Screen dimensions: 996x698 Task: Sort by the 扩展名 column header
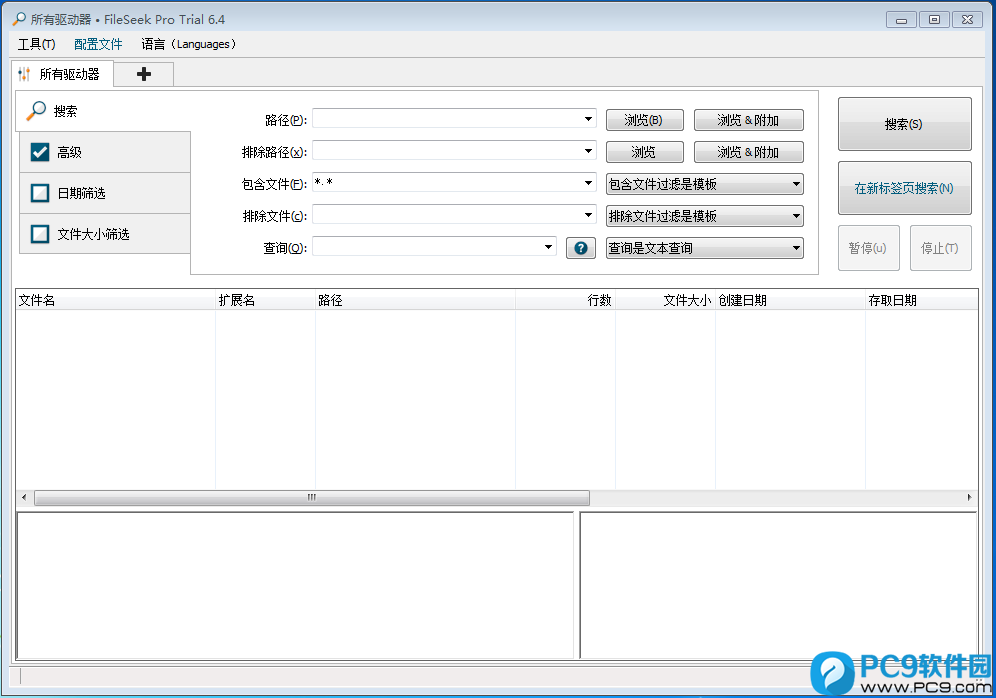266,300
